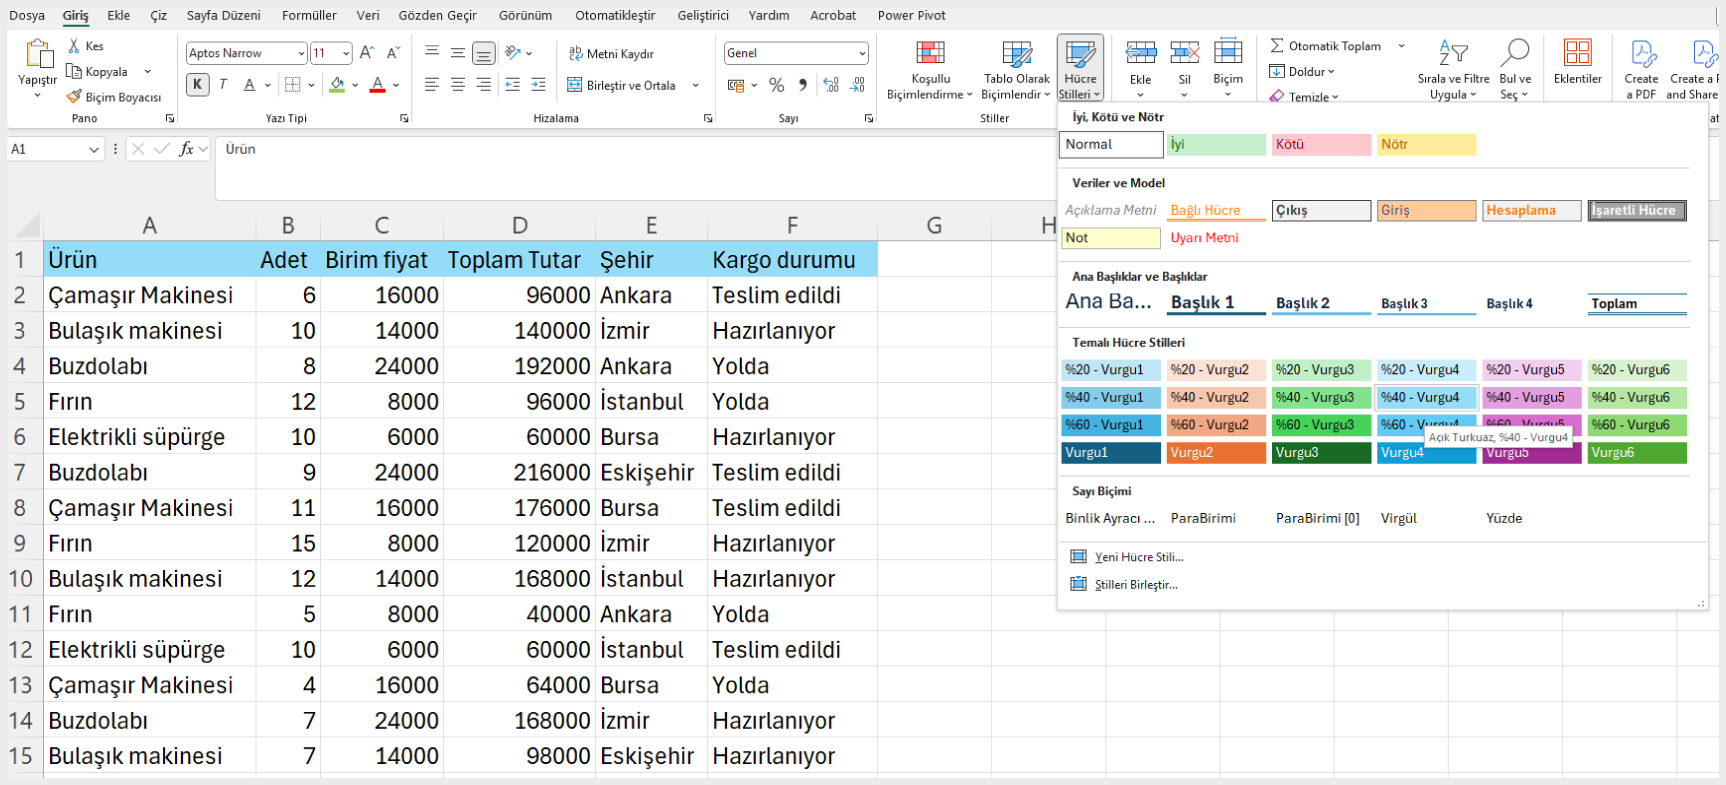
Task: Toggle underline formatting
Action: coord(250,85)
